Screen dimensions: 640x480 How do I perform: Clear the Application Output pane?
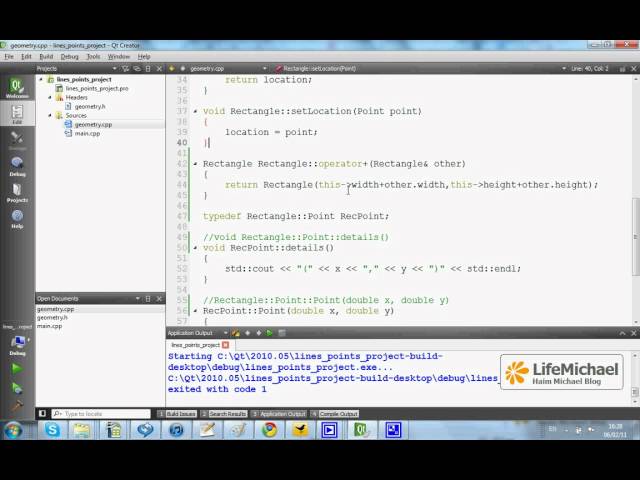[x=236, y=333]
